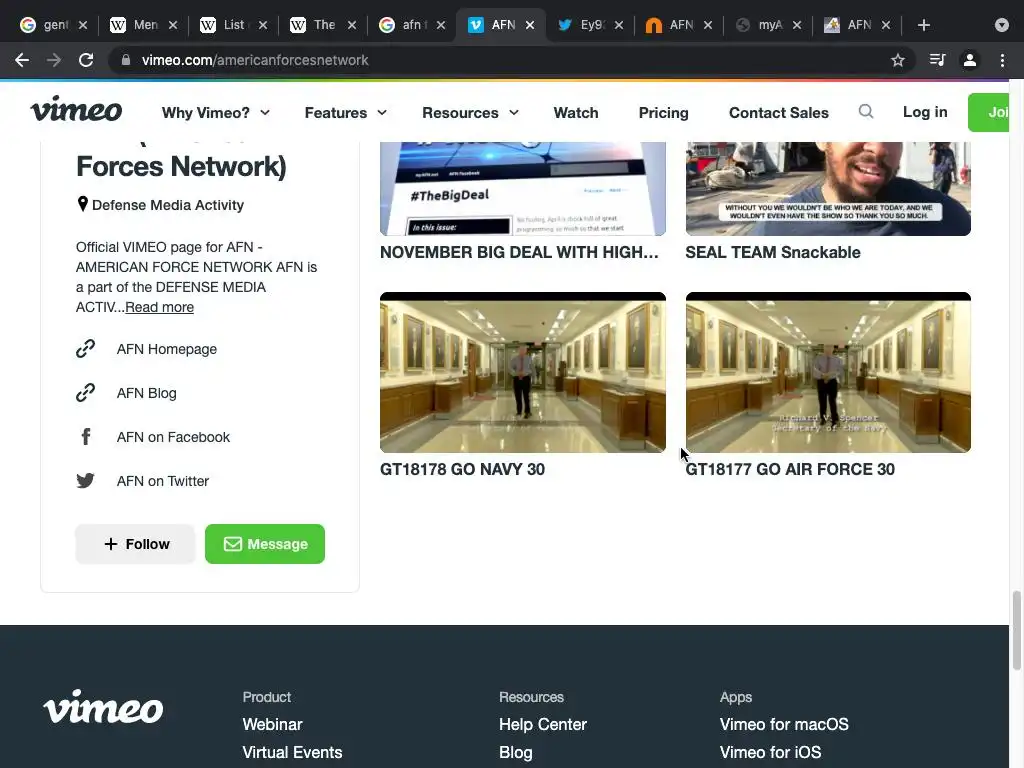Expand the Why Vimeo? dropdown
The width and height of the screenshot is (1024, 768).
point(216,112)
